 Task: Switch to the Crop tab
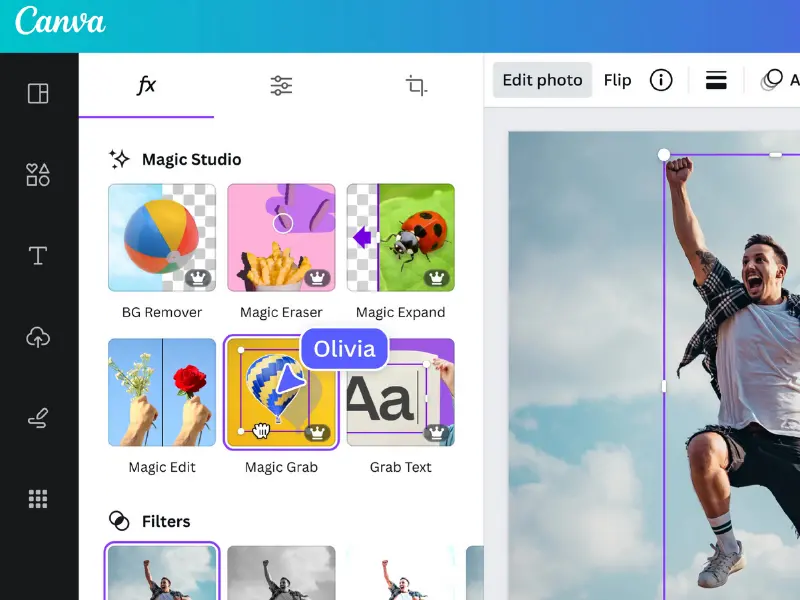pos(416,86)
